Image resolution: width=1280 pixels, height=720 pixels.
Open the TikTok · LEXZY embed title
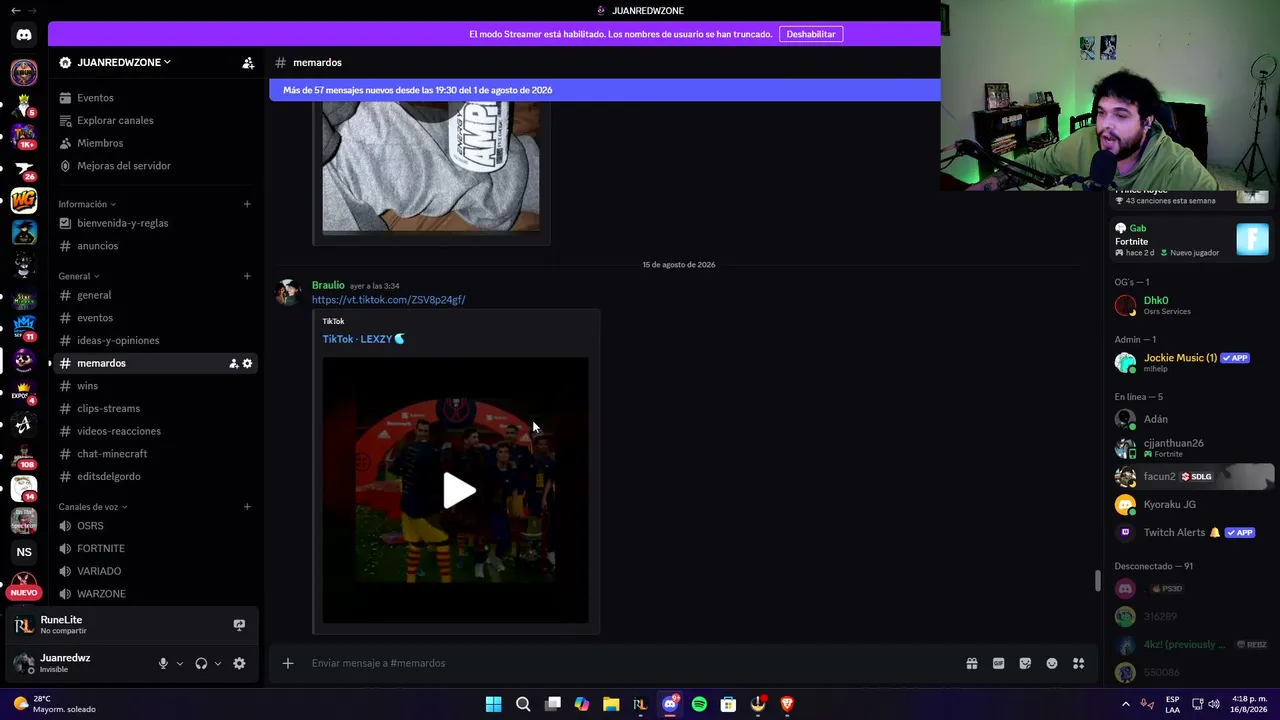point(363,339)
